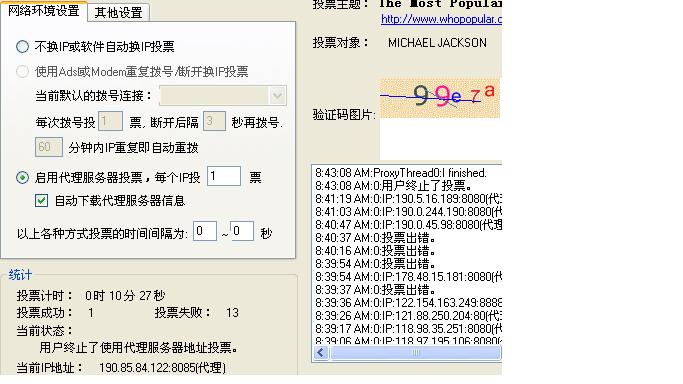Select 8:40:37 投票出错 log line
The height and width of the screenshot is (384, 683).
point(375,238)
